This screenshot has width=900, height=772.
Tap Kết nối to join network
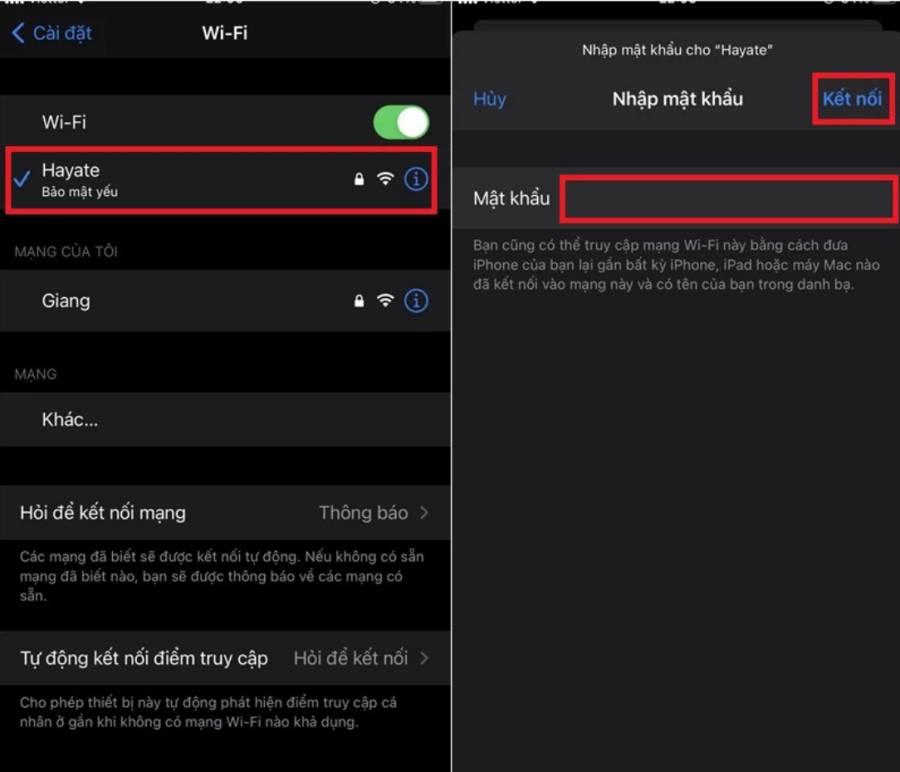(852, 99)
